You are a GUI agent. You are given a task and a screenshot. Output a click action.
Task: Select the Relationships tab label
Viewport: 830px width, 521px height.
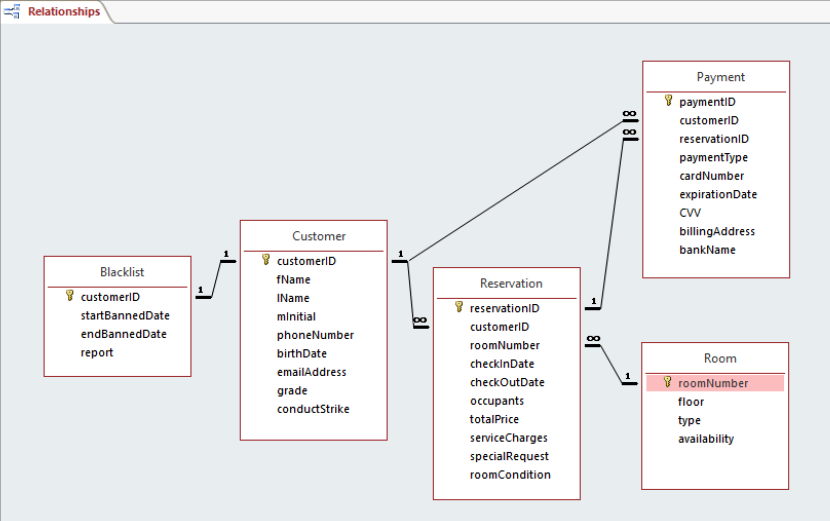coord(64,11)
